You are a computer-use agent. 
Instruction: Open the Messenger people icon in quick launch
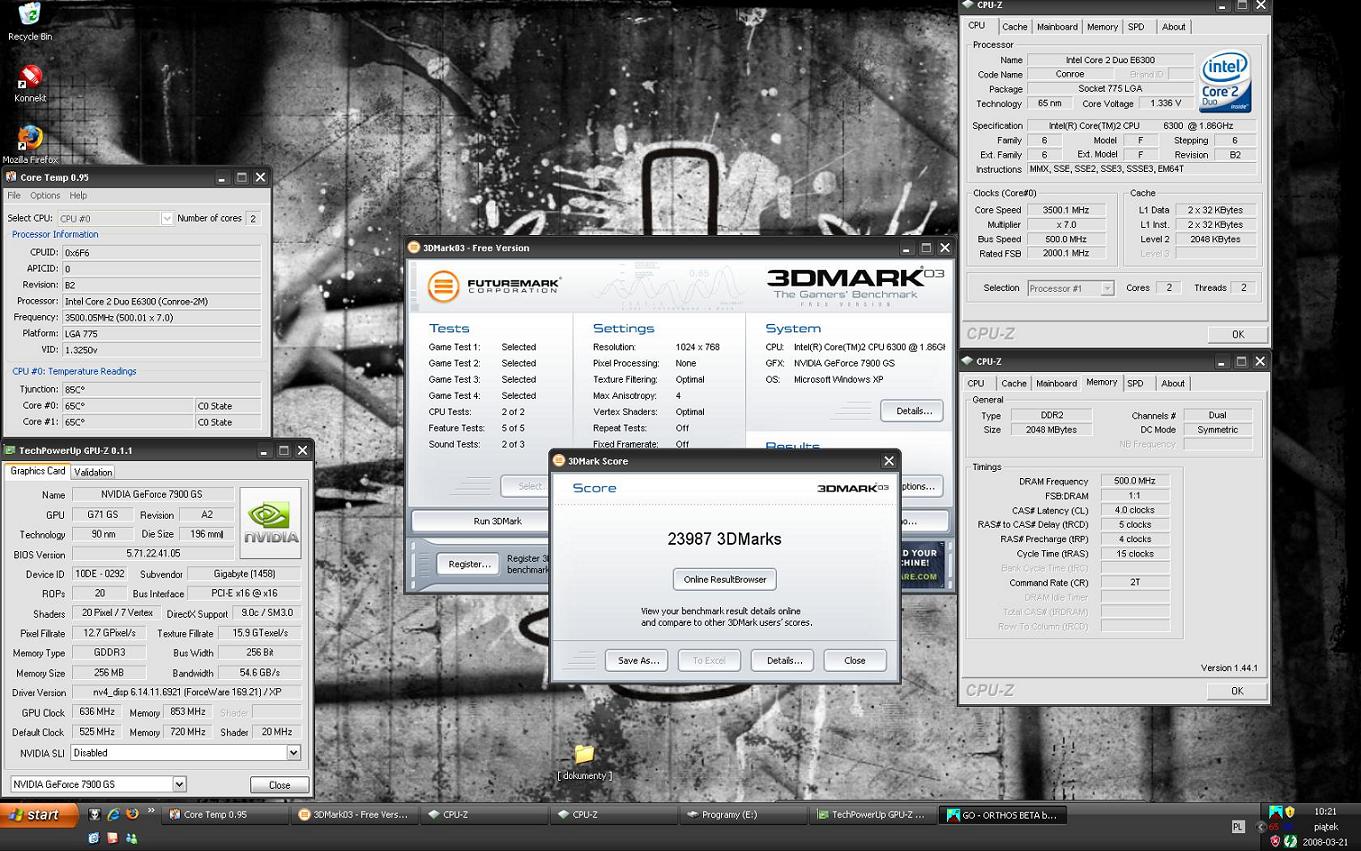(x=131, y=838)
